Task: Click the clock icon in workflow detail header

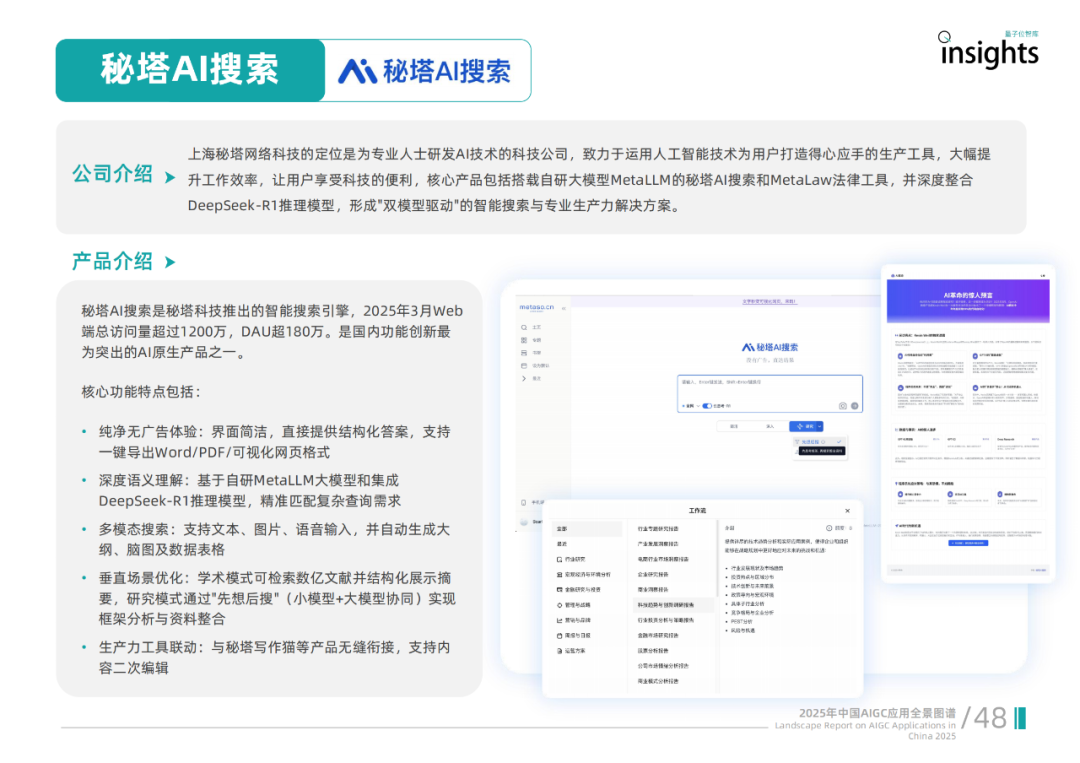Action: point(829,528)
